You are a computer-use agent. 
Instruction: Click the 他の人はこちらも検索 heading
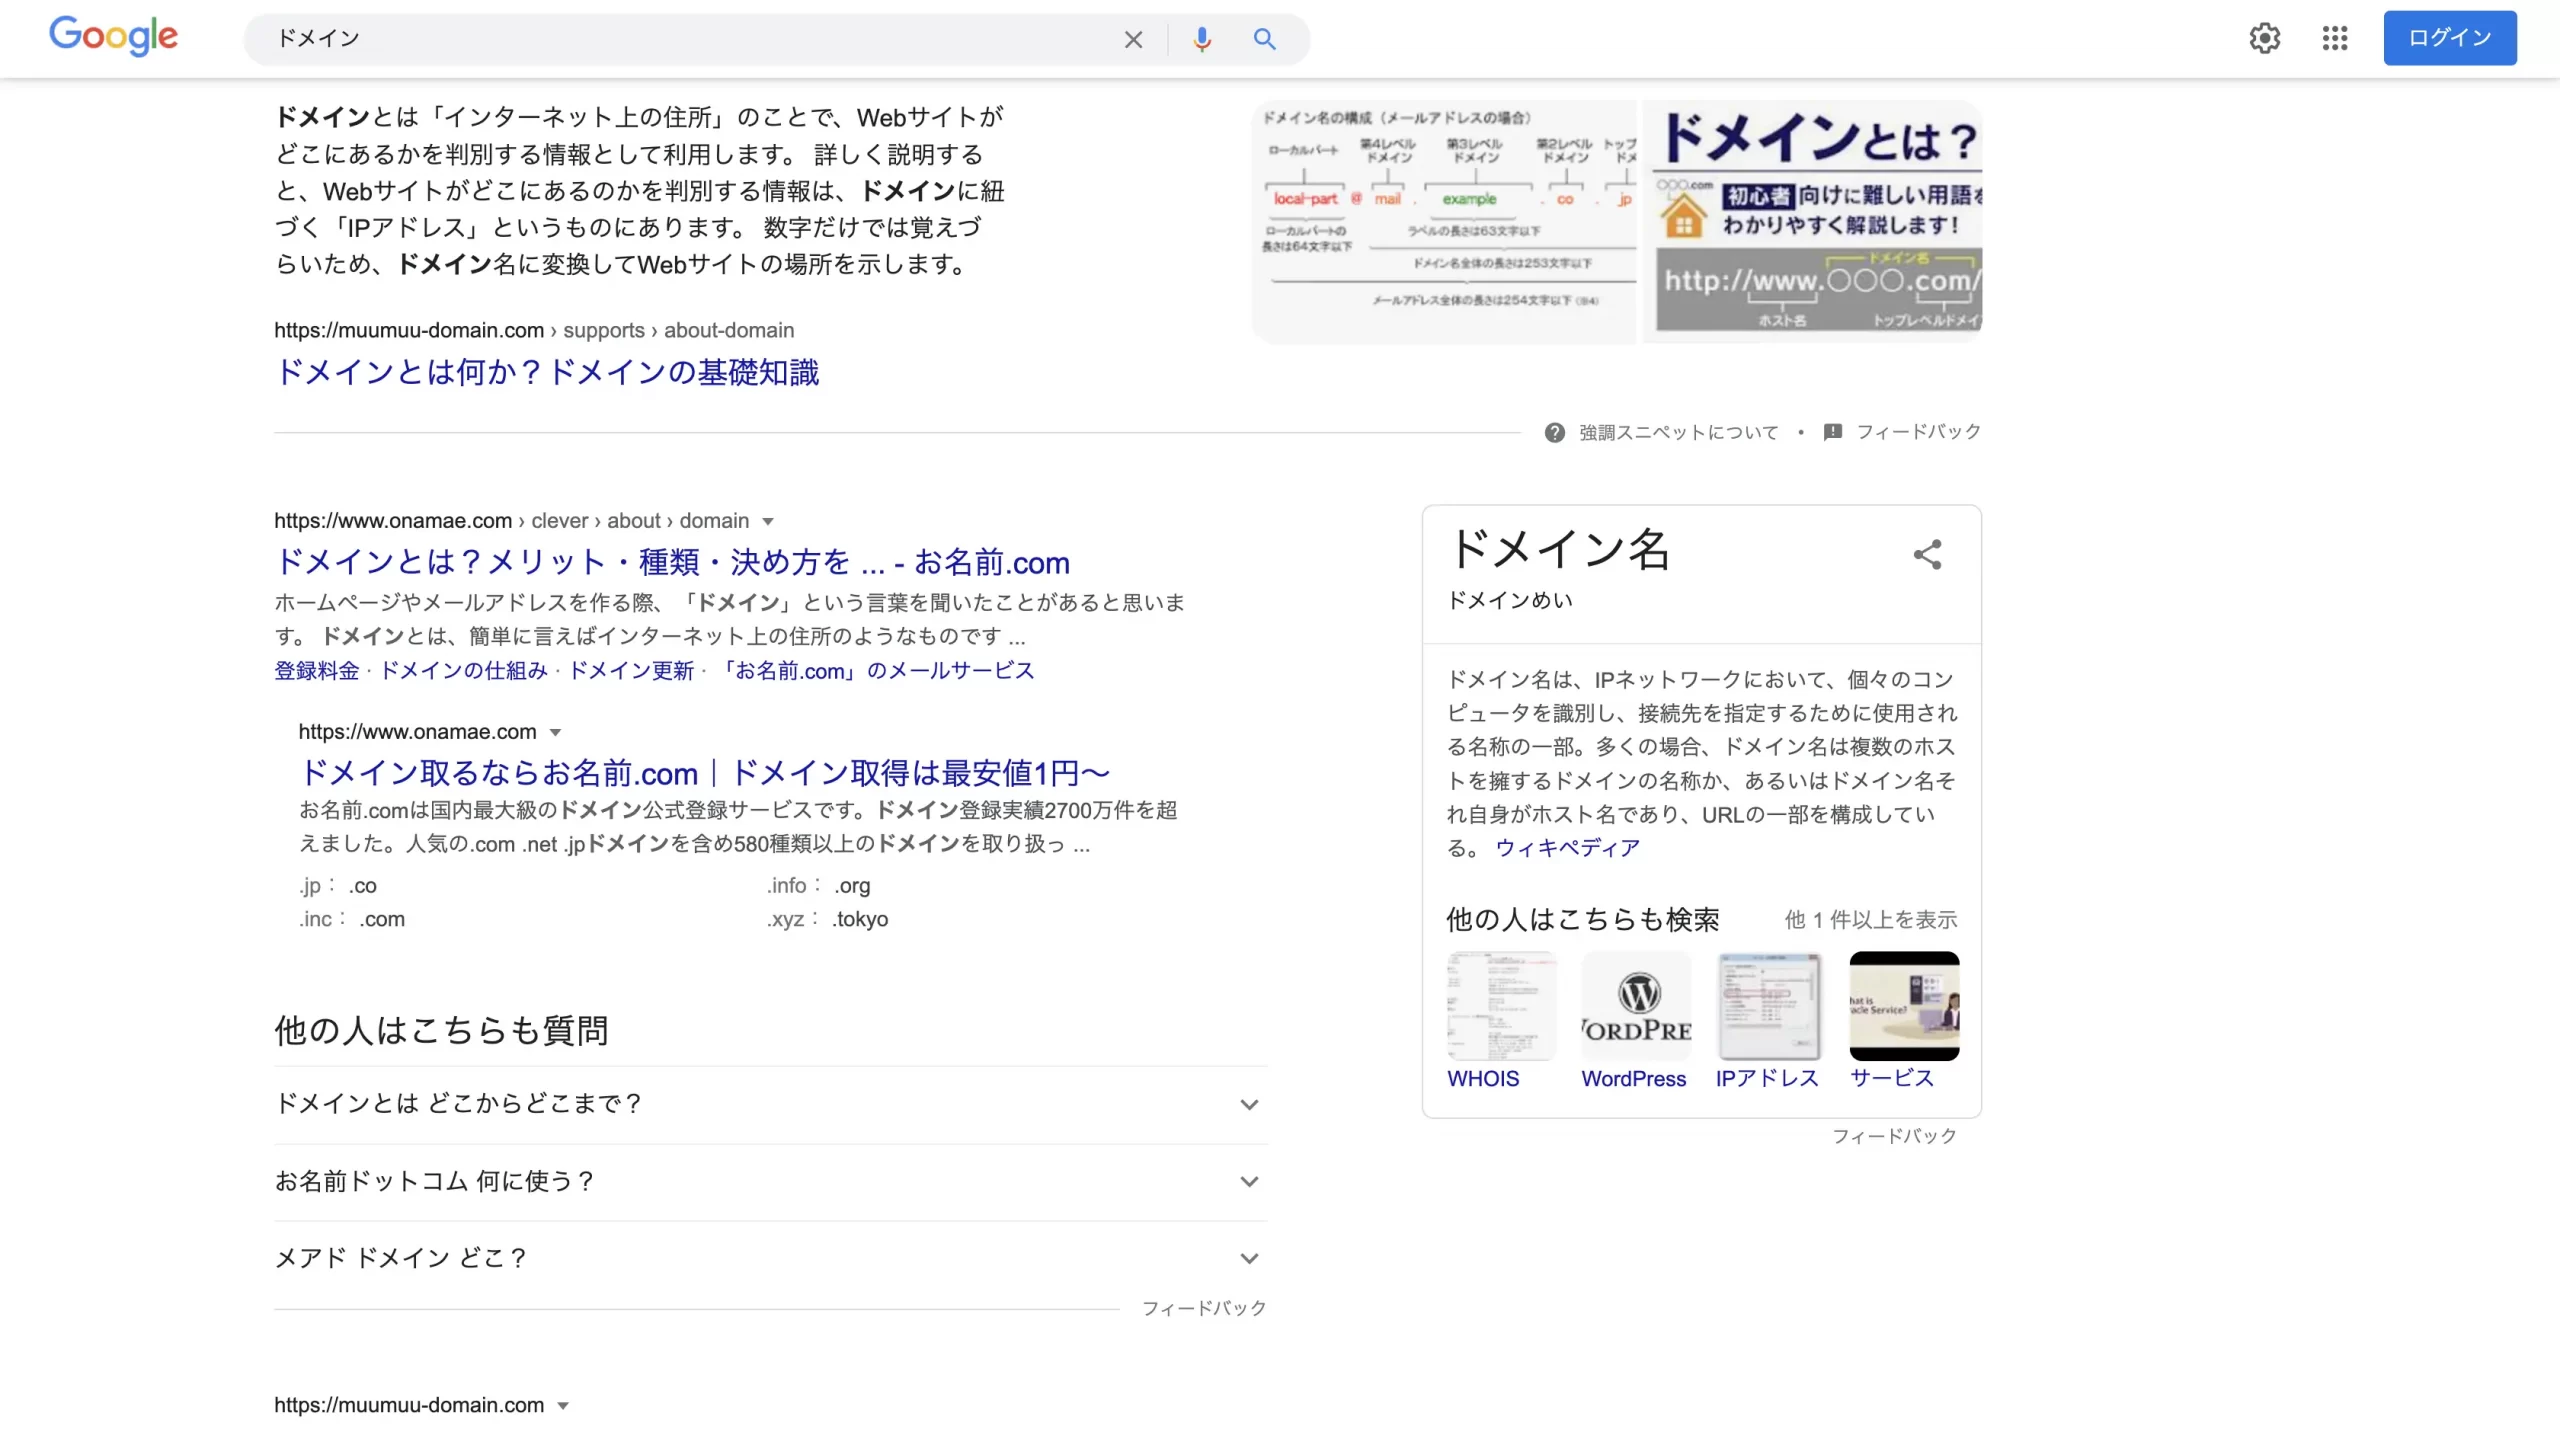click(x=1583, y=919)
